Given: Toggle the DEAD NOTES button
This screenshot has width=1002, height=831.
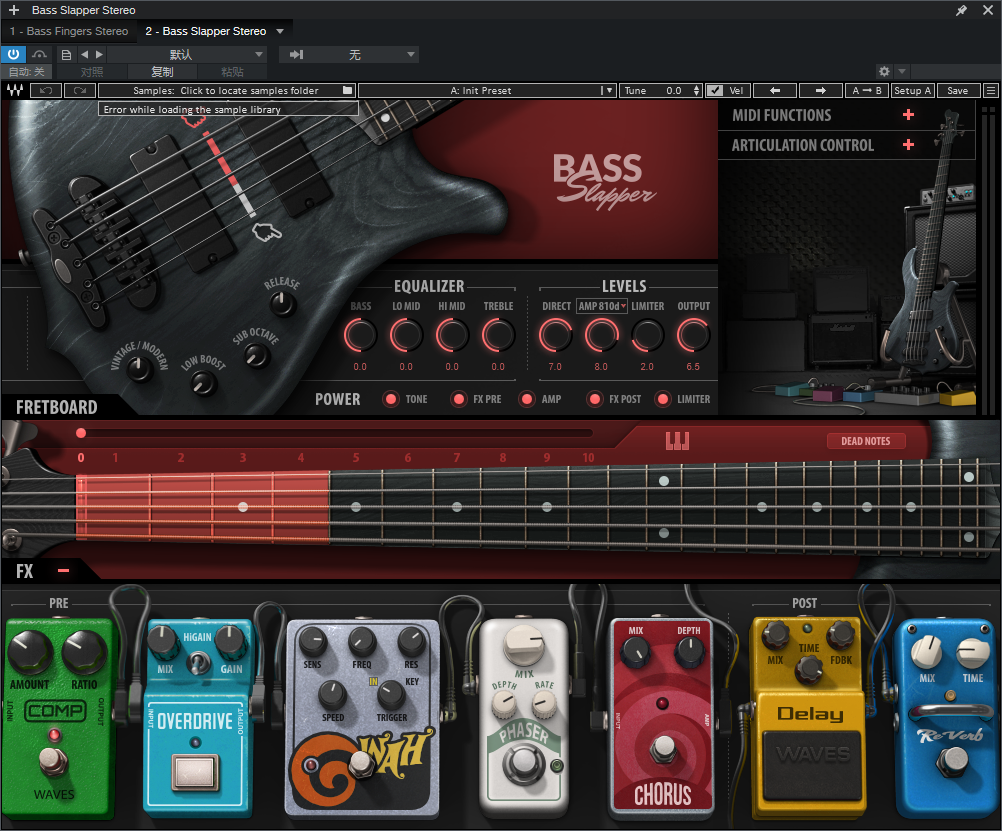Looking at the screenshot, I should pyautogui.click(x=866, y=441).
